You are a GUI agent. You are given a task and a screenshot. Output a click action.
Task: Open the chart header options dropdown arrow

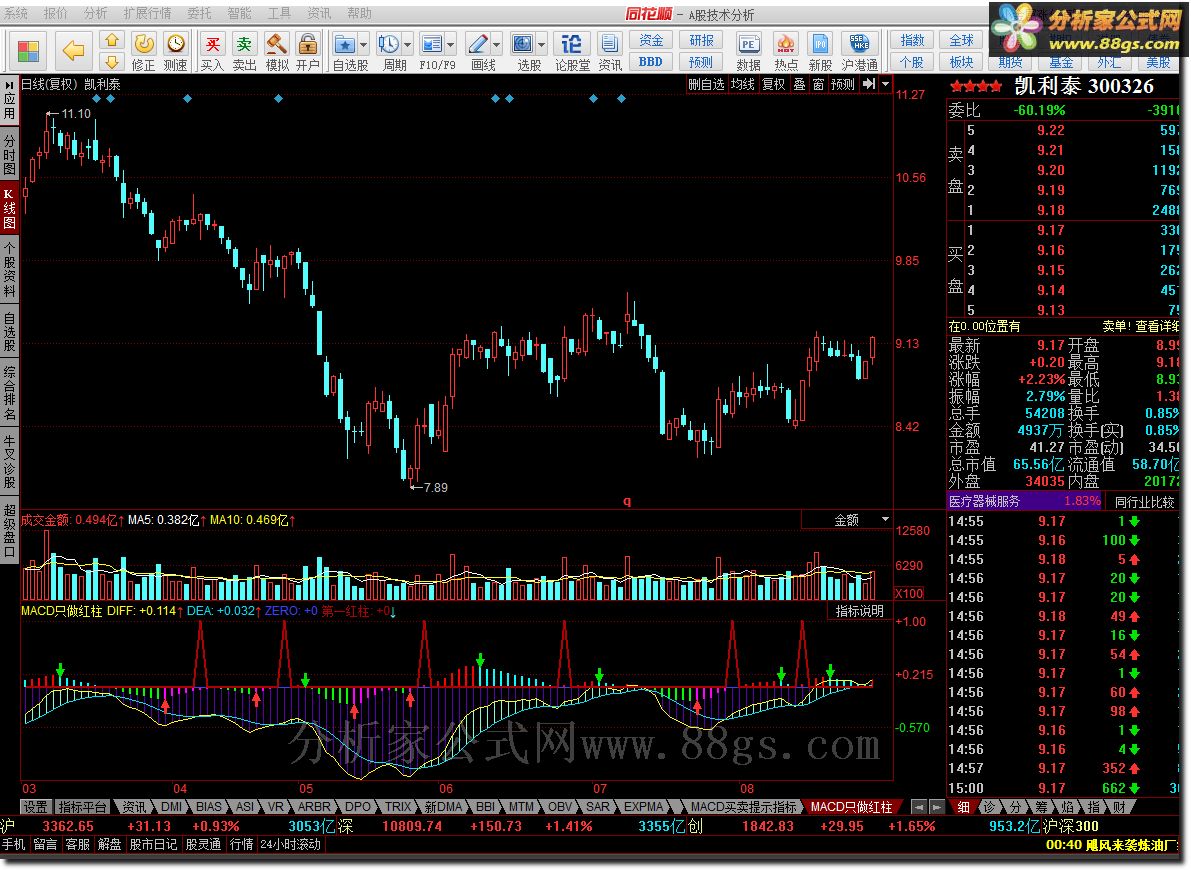(886, 84)
